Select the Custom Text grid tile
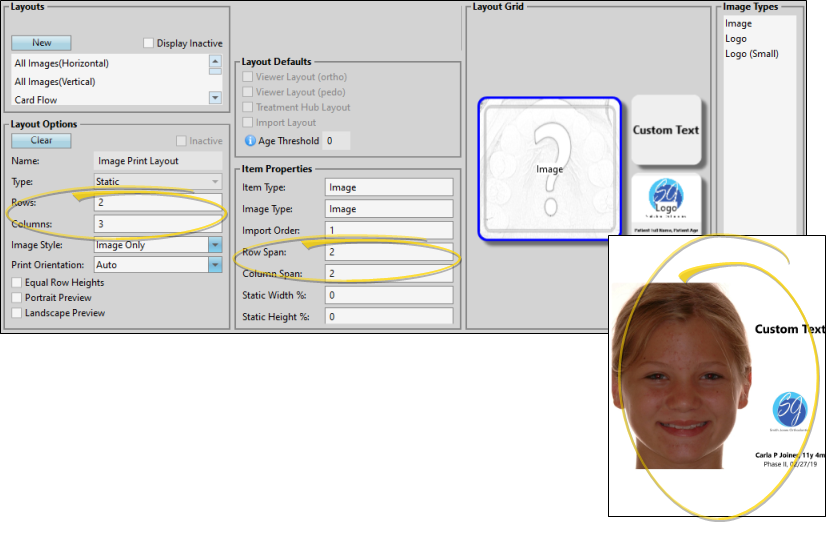 pyautogui.click(x=666, y=130)
